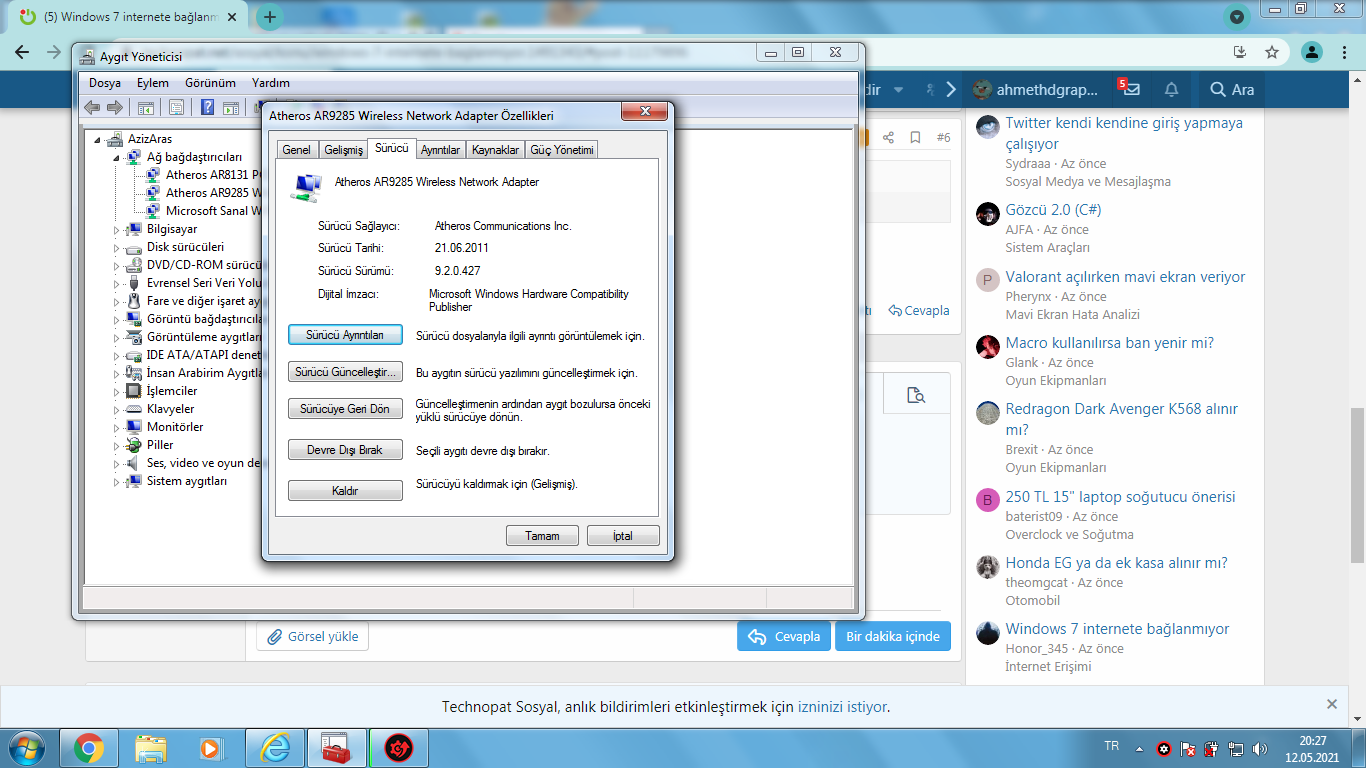Click the Sürücüye Geri Dön button

click(x=345, y=409)
